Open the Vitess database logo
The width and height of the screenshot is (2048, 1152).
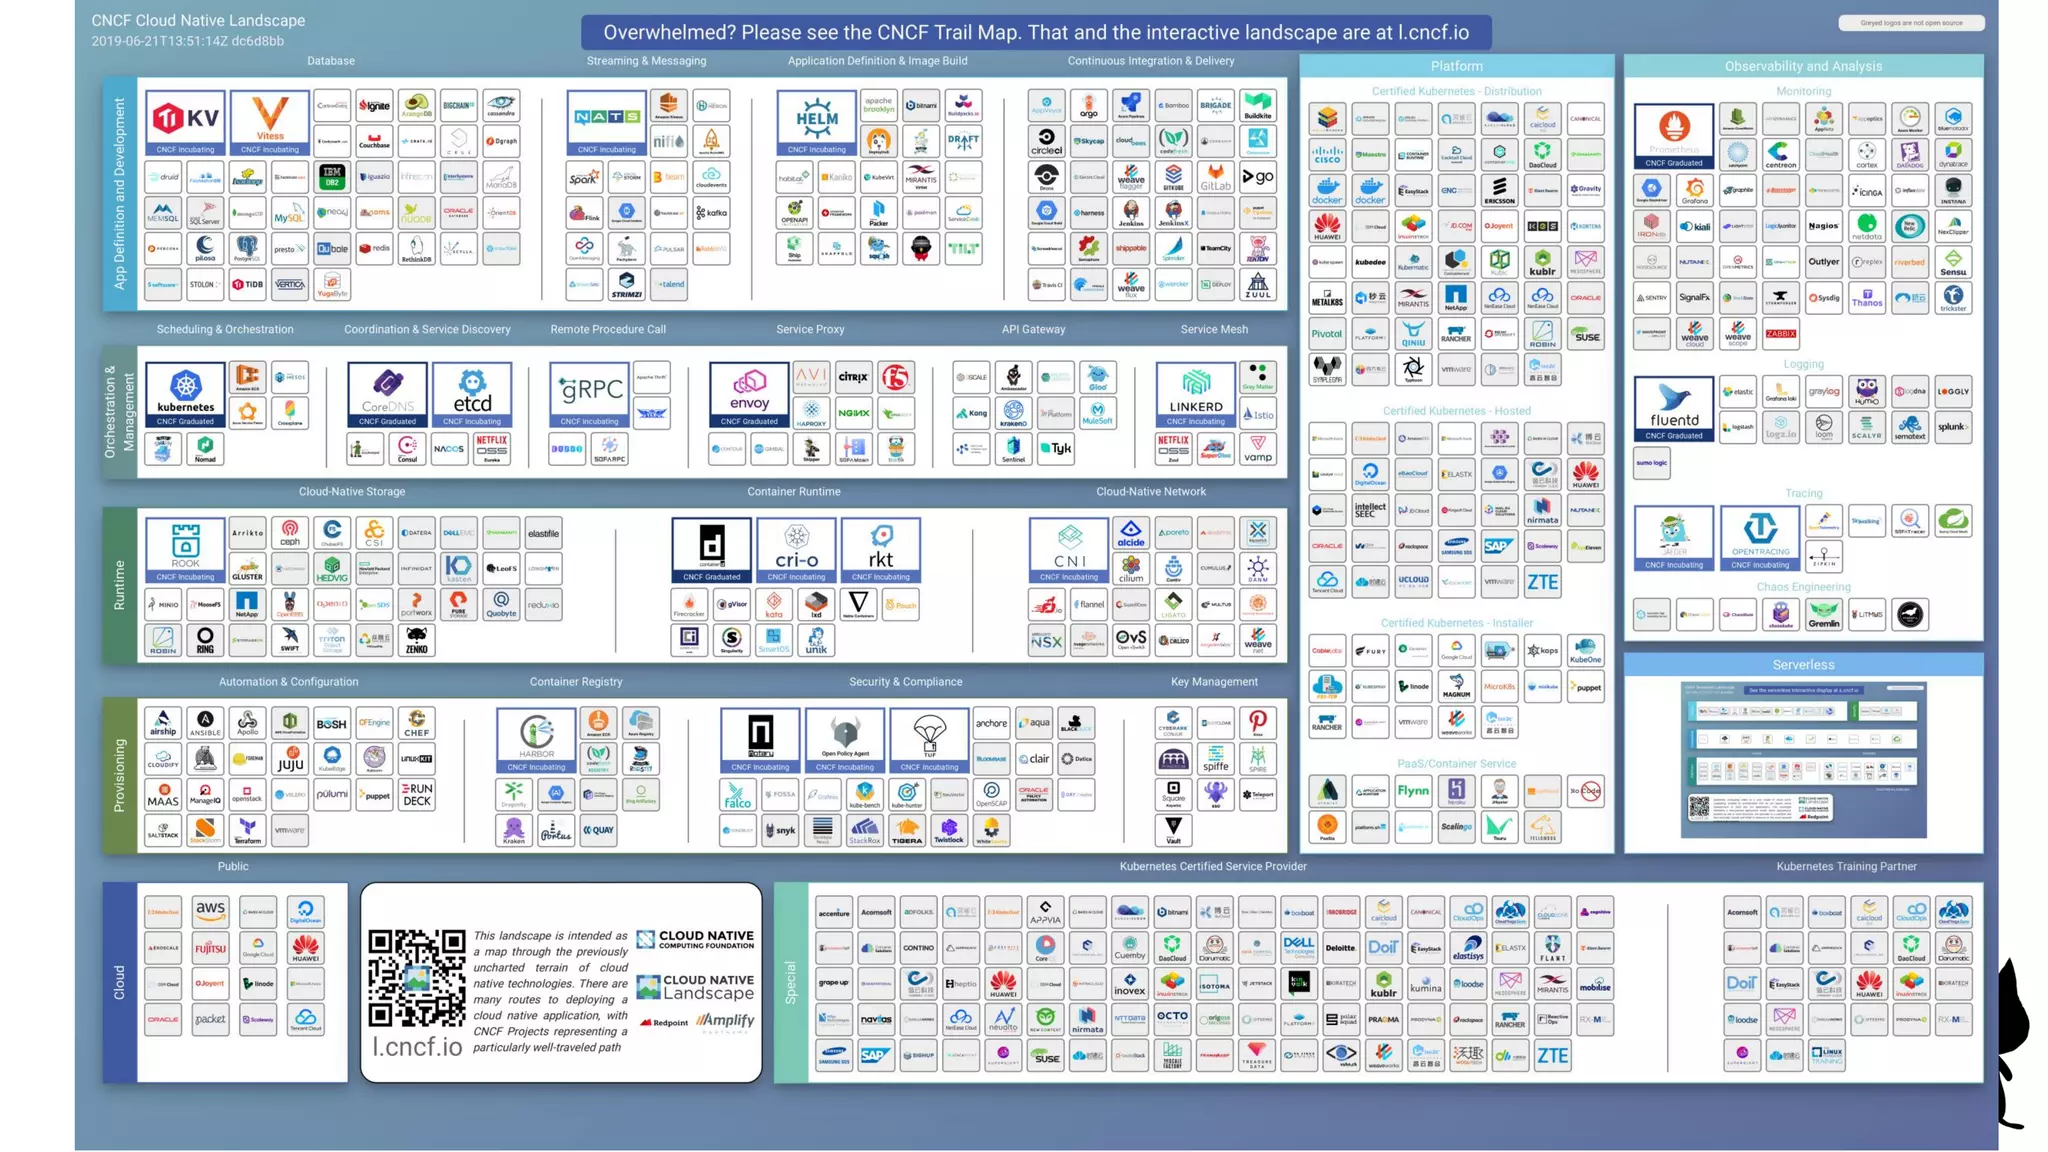pyautogui.click(x=269, y=122)
